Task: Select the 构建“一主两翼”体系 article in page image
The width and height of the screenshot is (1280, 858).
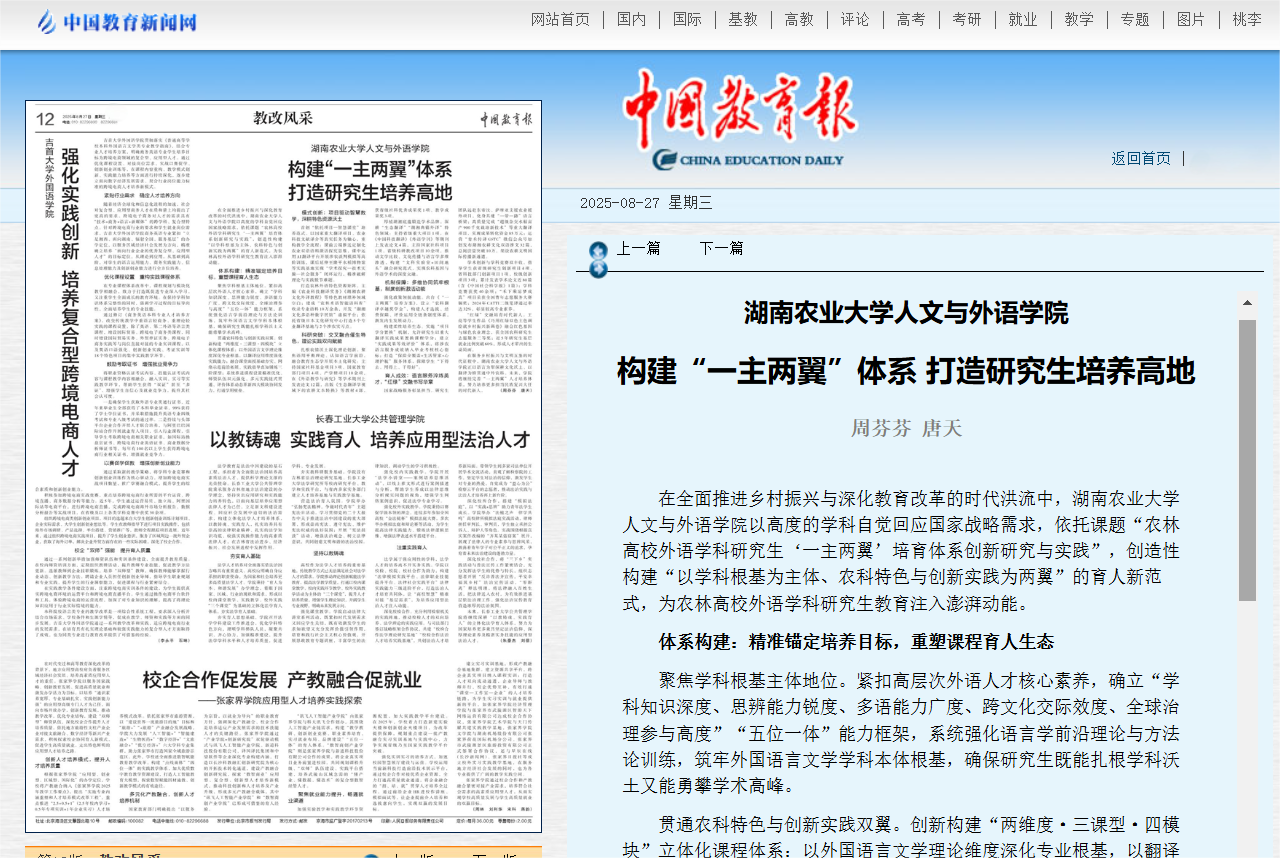Action: [370, 180]
